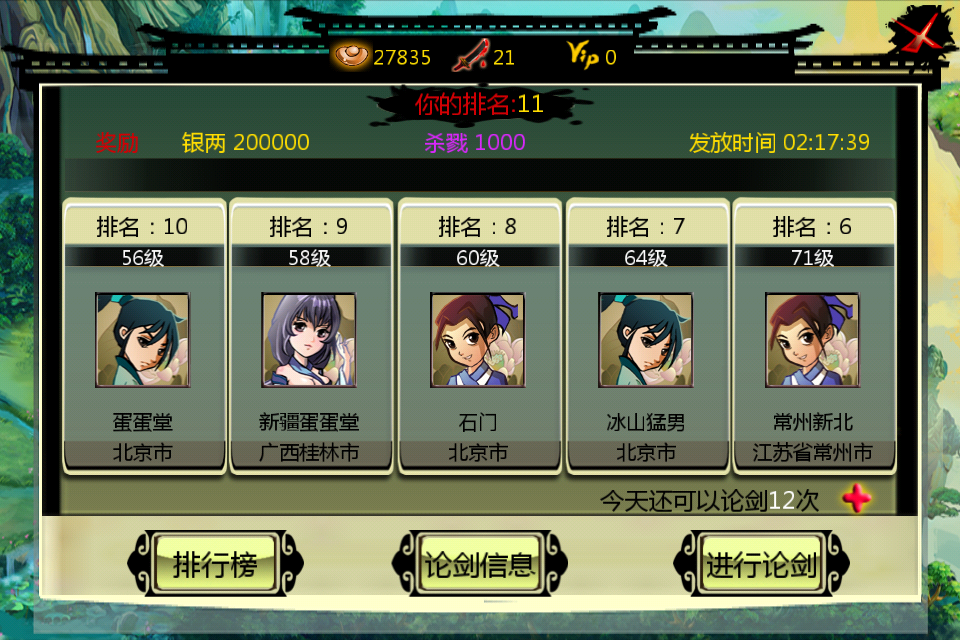This screenshot has width=960, height=640.
Task: Select the rank 10 player avatar 蛋蛋堂
Action: pyautogui.click(x=143, y=340)
